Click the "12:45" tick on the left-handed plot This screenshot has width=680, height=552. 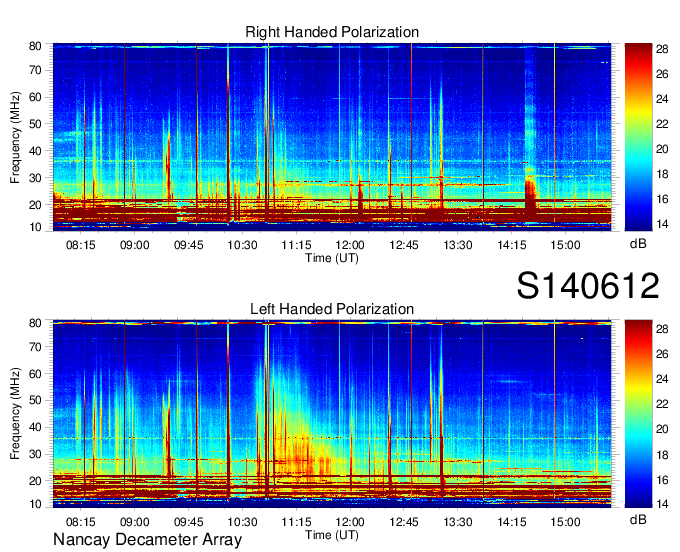[404, 522]
